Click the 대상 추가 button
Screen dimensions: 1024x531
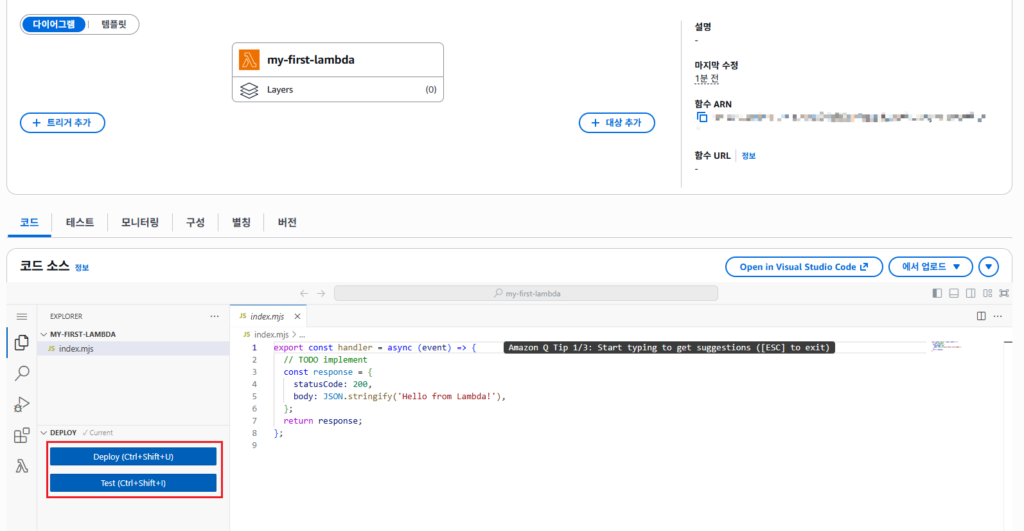coord(616,123)
